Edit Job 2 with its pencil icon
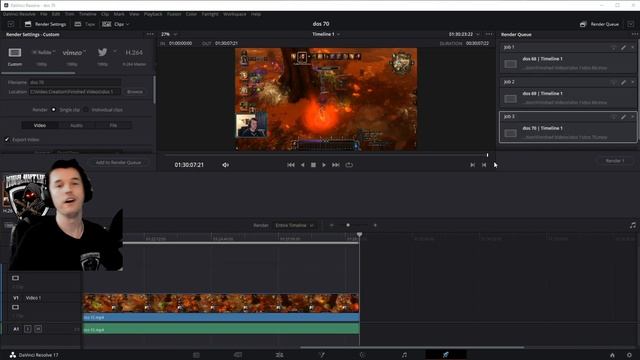 pos(623,82)
